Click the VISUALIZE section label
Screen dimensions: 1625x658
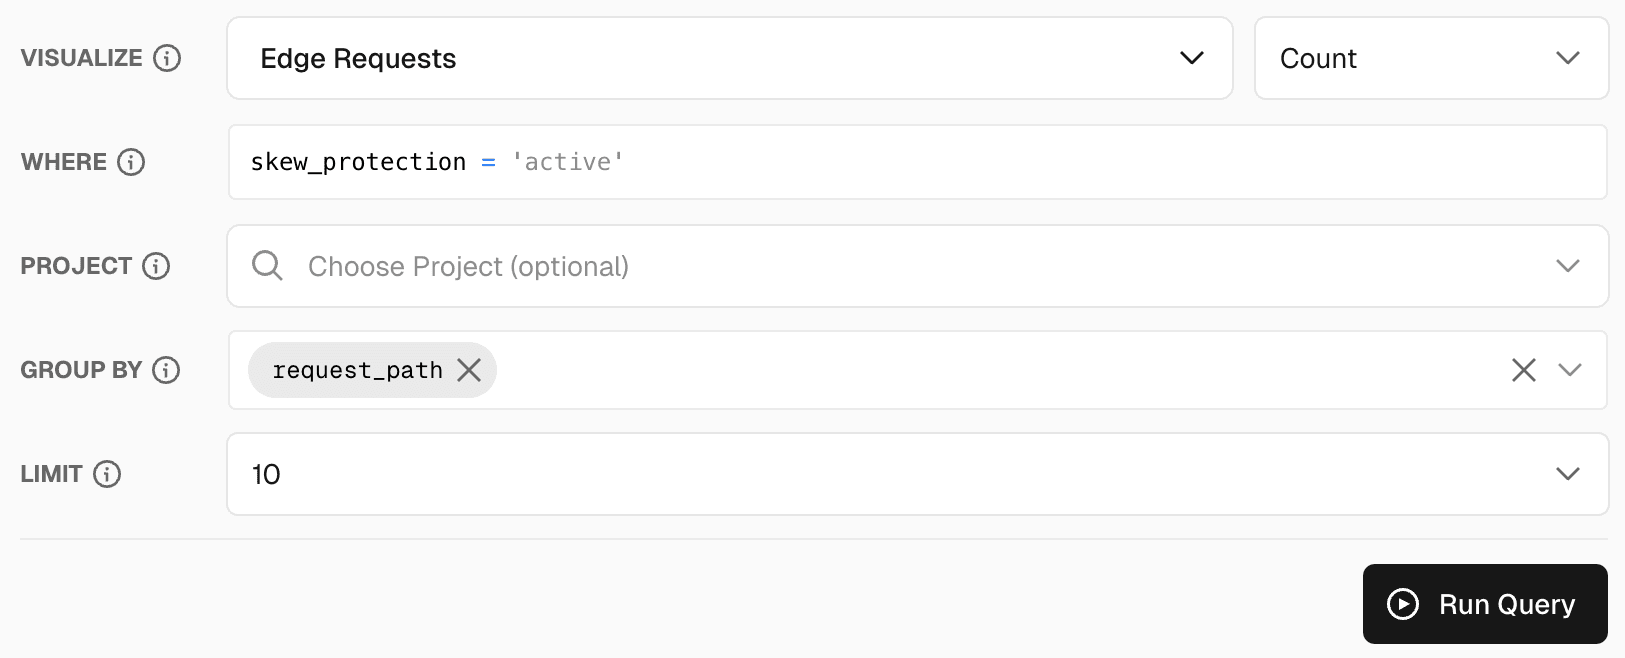(x=82, y=57)
